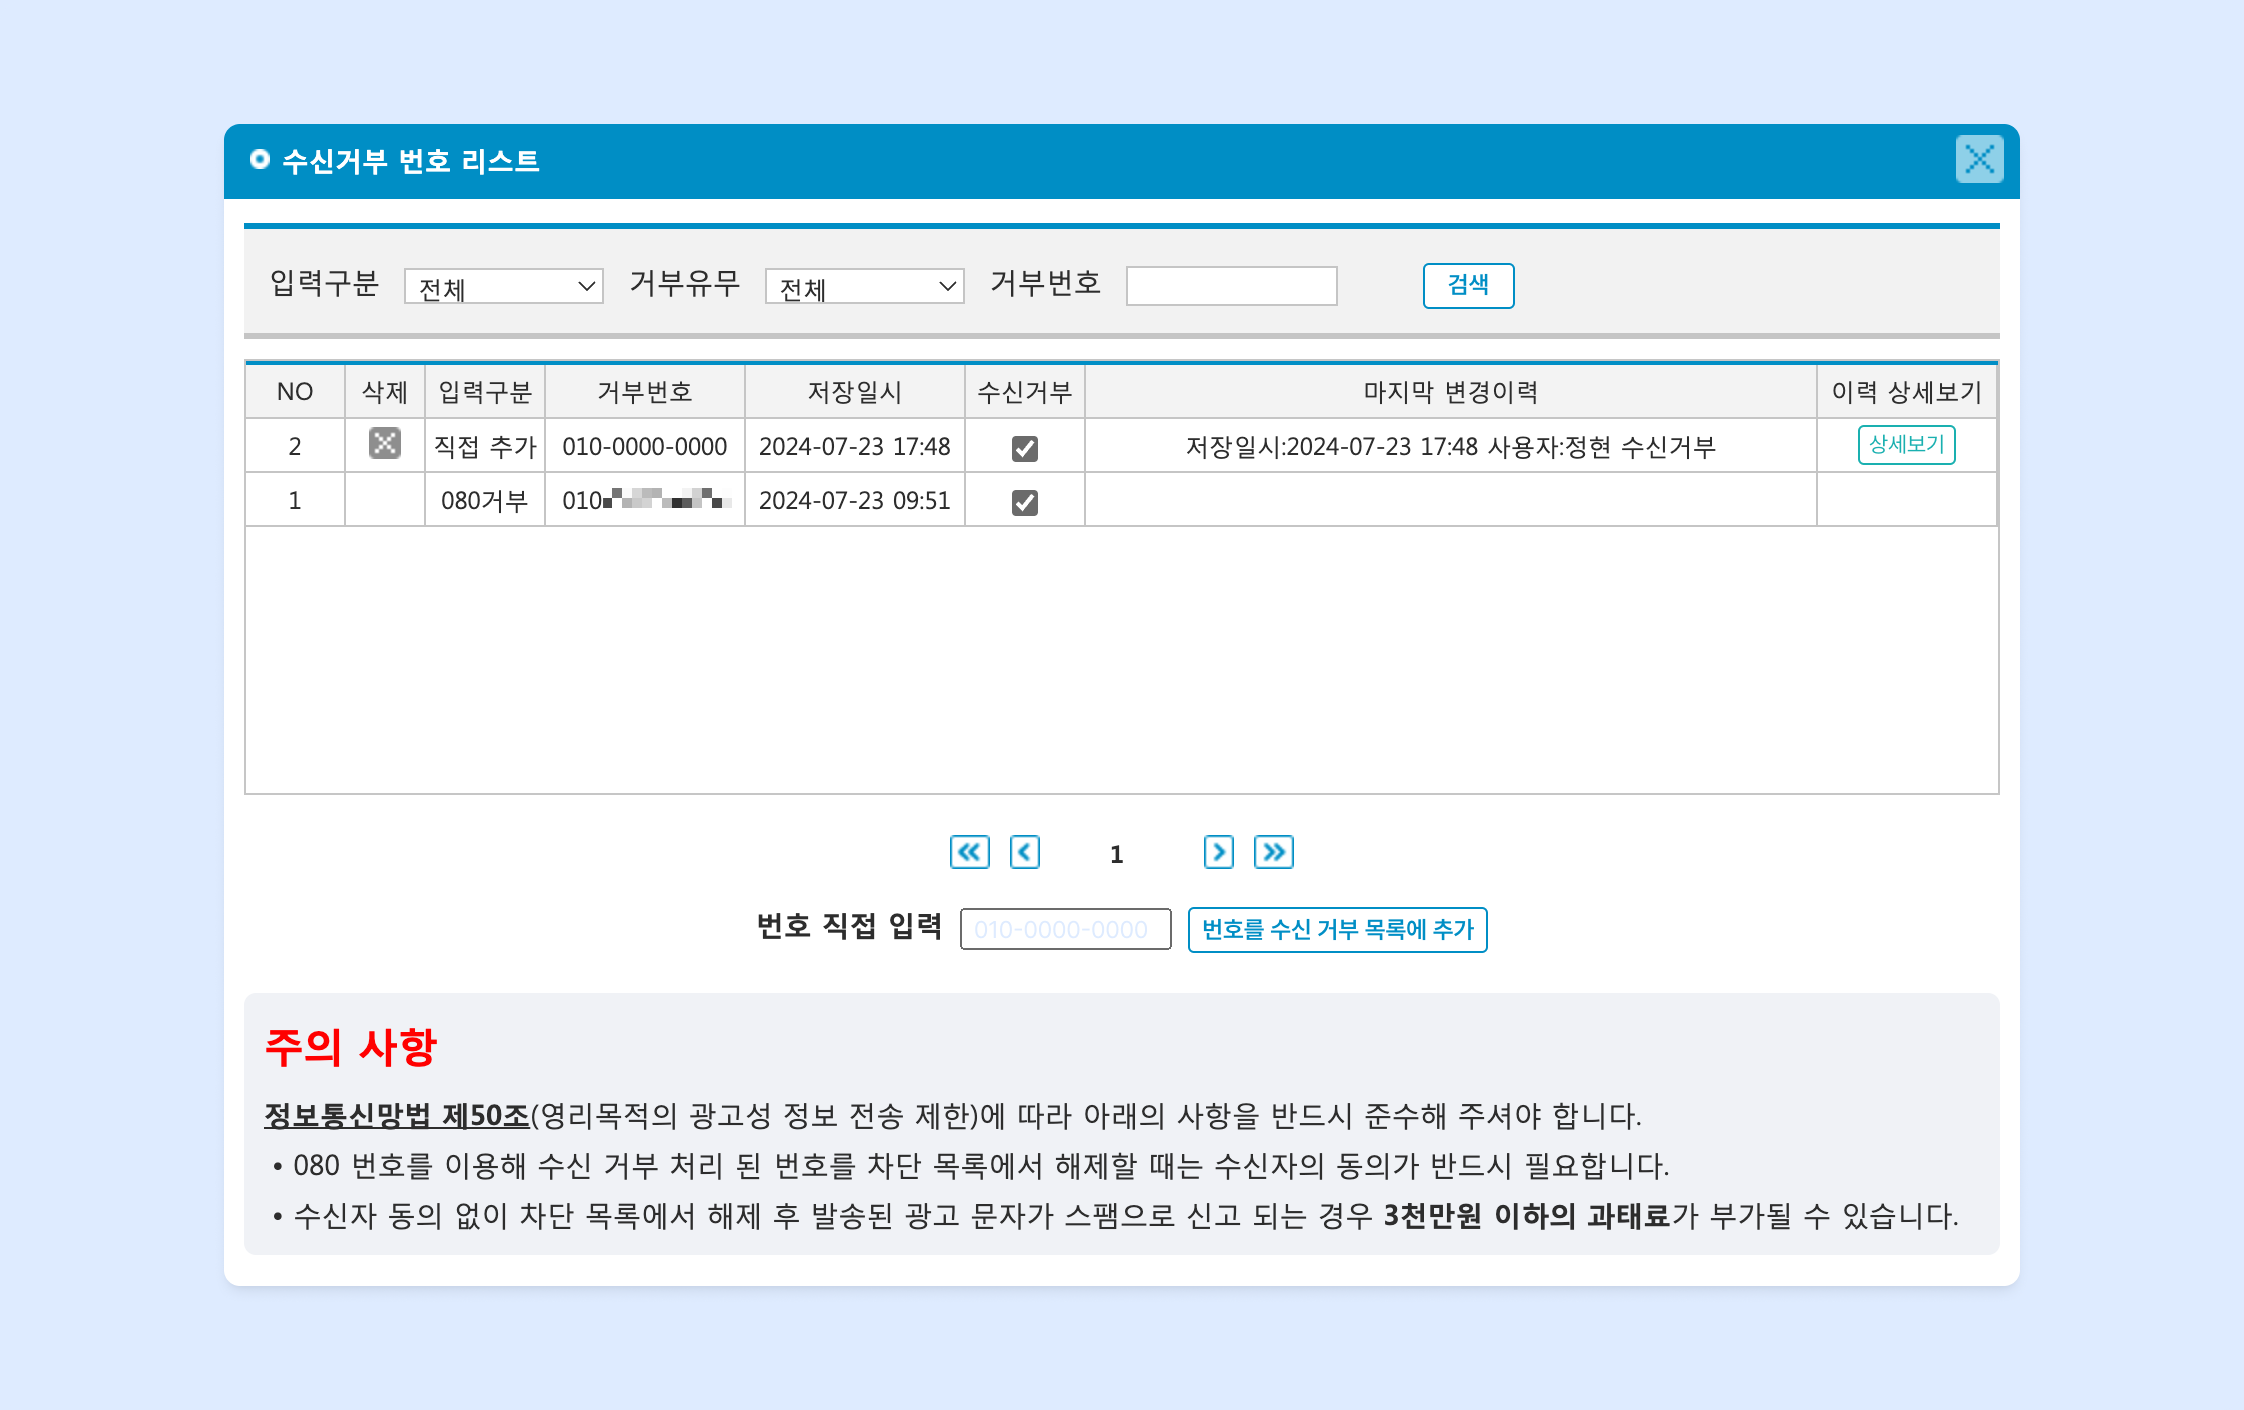The image size is (2244, 1410).
Task: Click the 검색 button
Action: pos(1467,286)
